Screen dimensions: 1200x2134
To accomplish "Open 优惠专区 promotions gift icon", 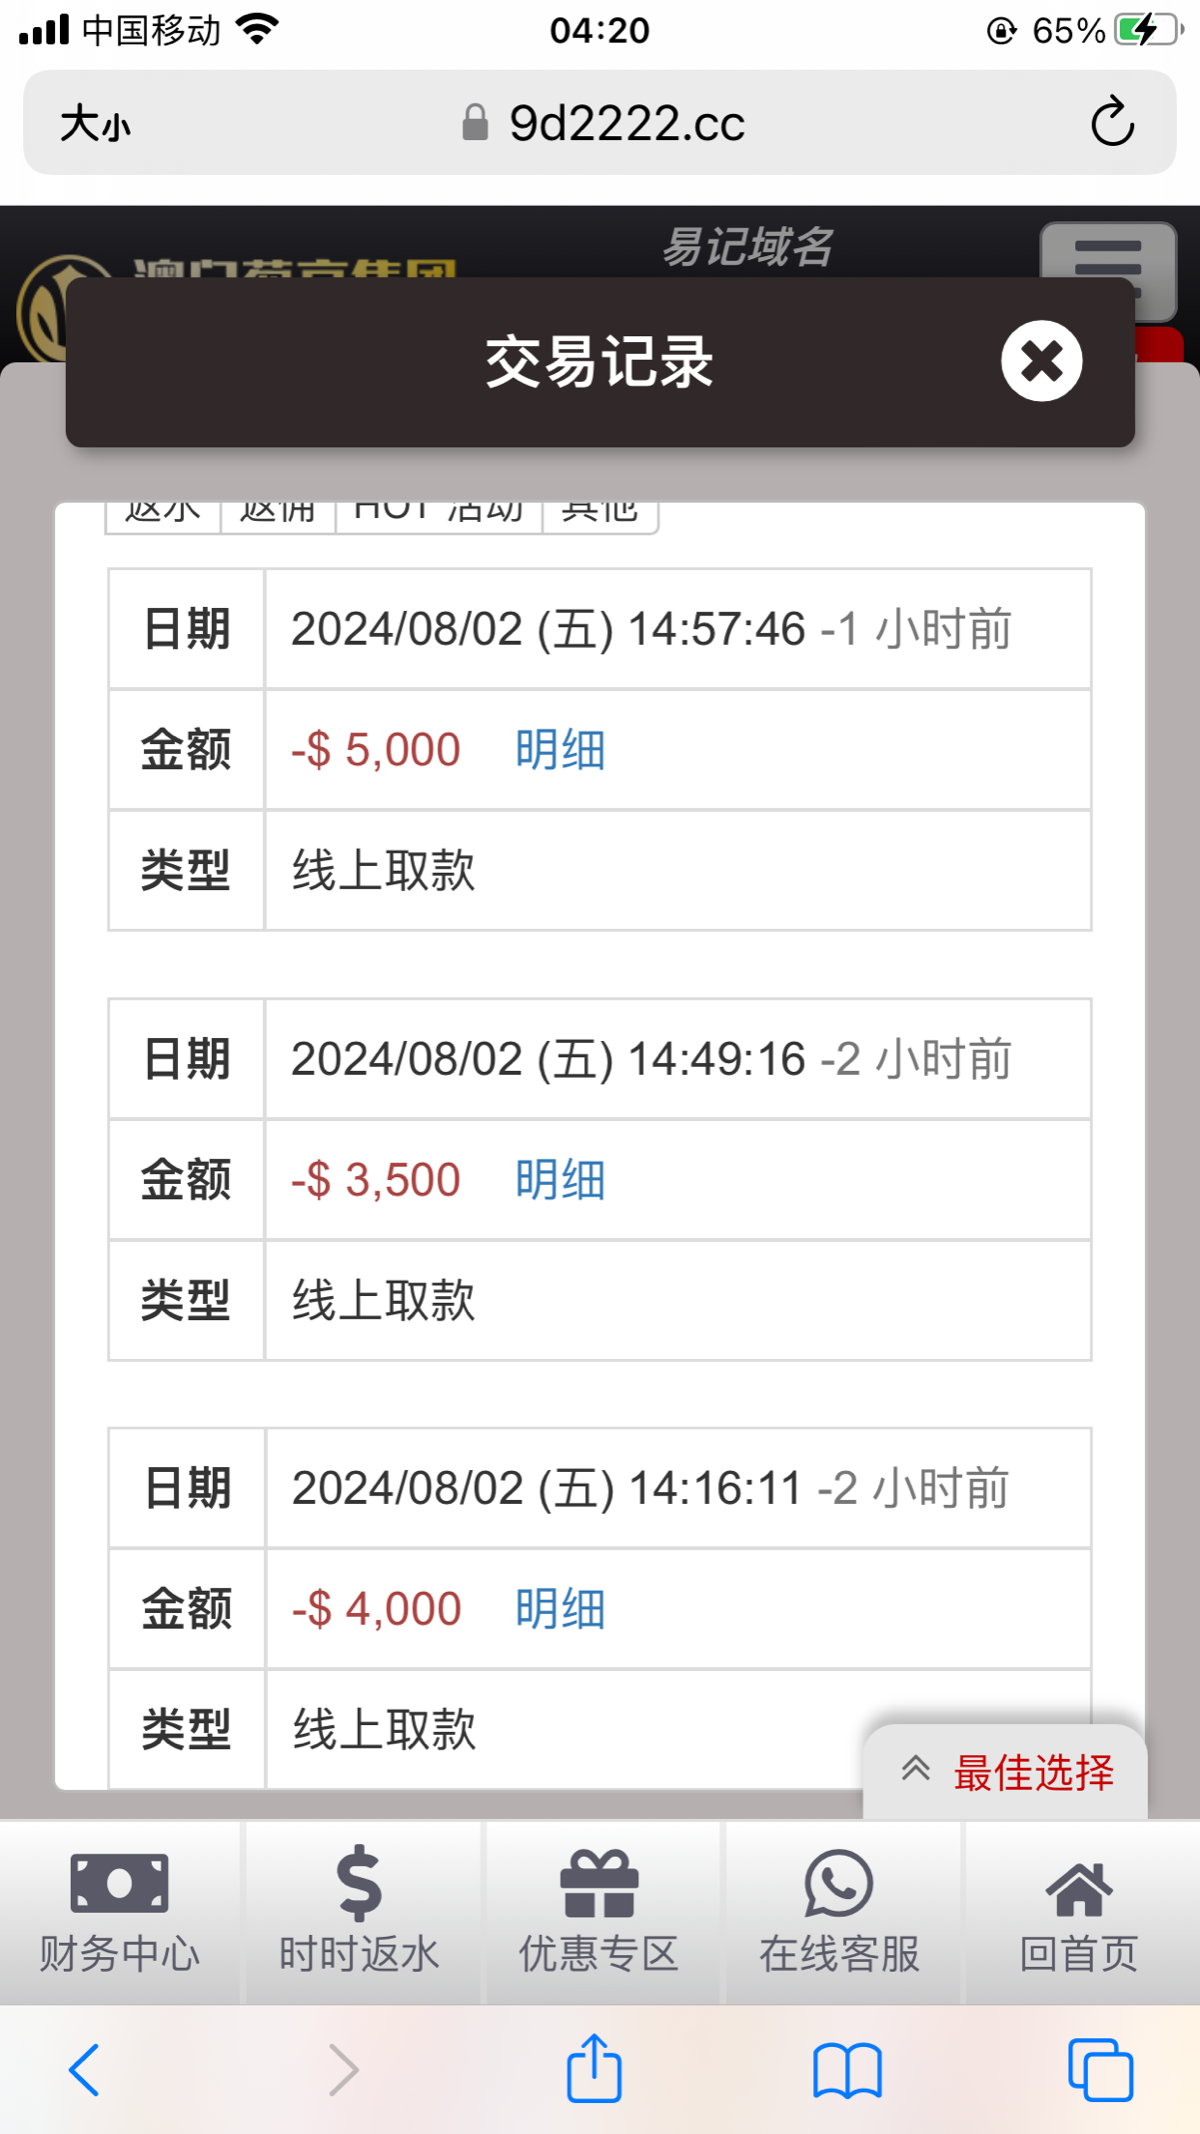I will coord(600,1912).
